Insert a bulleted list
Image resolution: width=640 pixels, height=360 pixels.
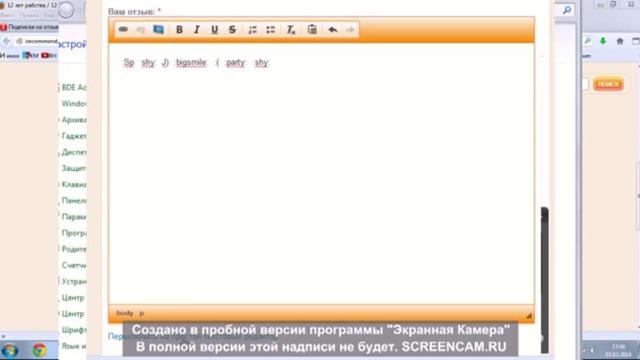point(270,29)
